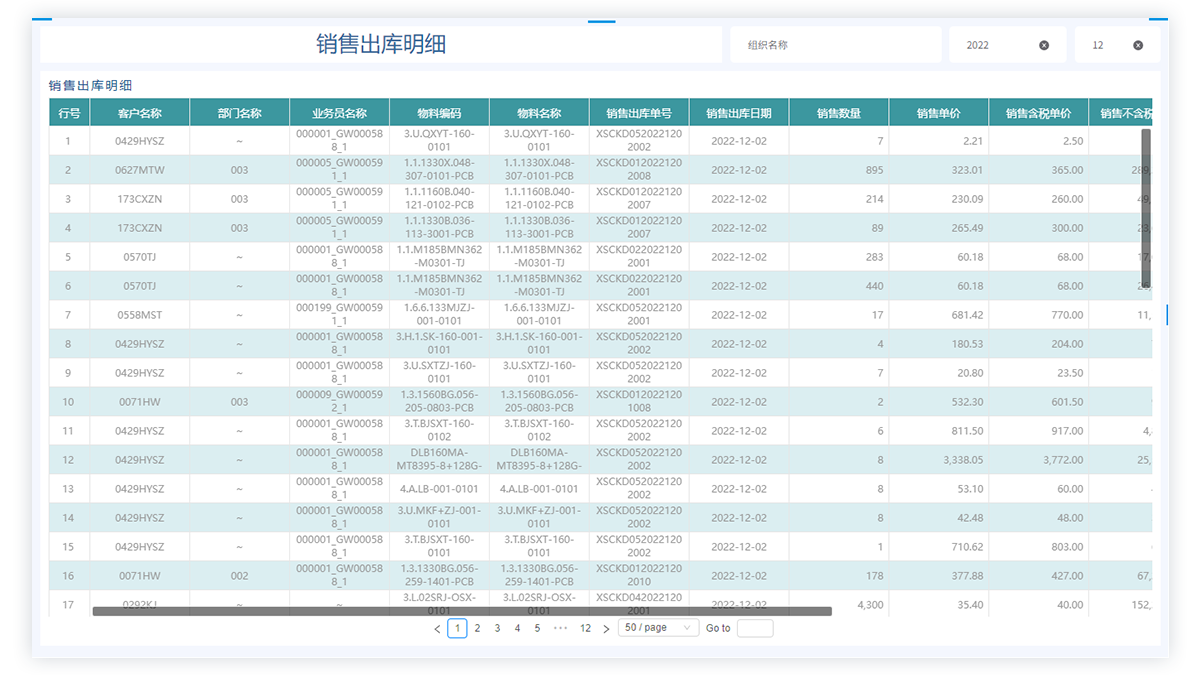Click the vertical scrollbar of the table
This screenshot has height=675, width=1200.
(1146, 208)
